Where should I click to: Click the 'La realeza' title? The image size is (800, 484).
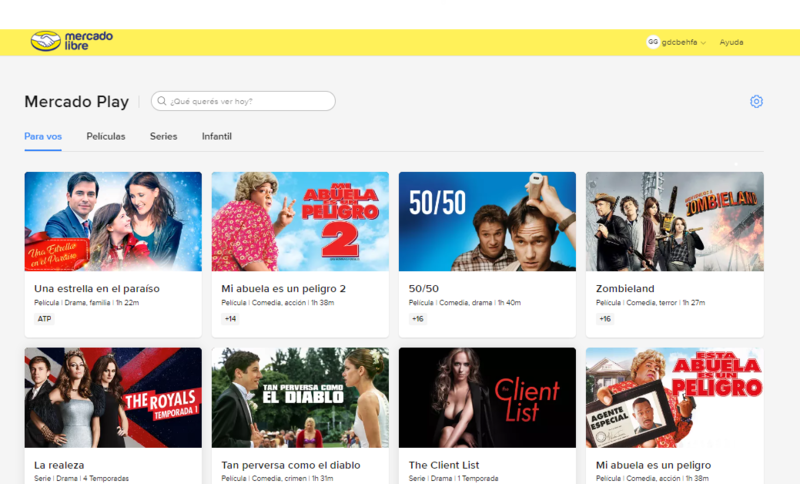tap(59, 465)
